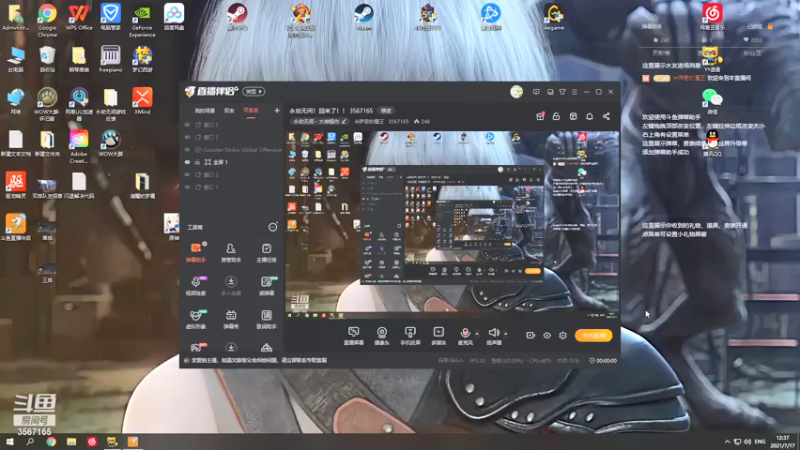Toggle the lock on 全屏1 source
Viewport: 800px width, 450px height.
197,162
